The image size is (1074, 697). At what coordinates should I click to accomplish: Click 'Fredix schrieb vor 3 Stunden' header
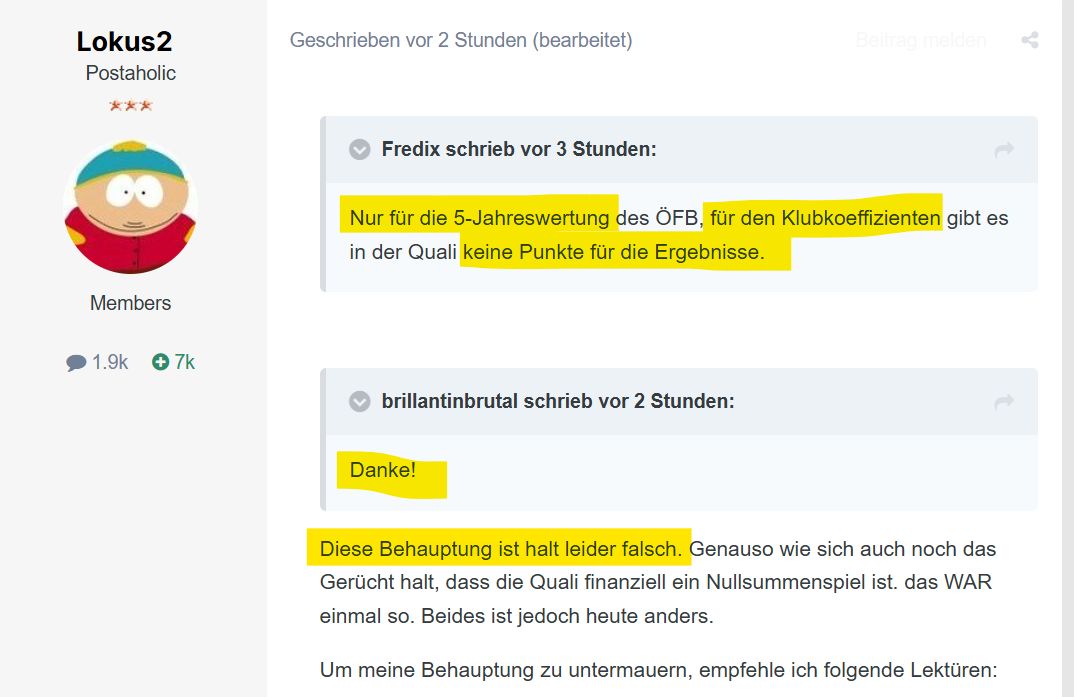coord(519,149)
